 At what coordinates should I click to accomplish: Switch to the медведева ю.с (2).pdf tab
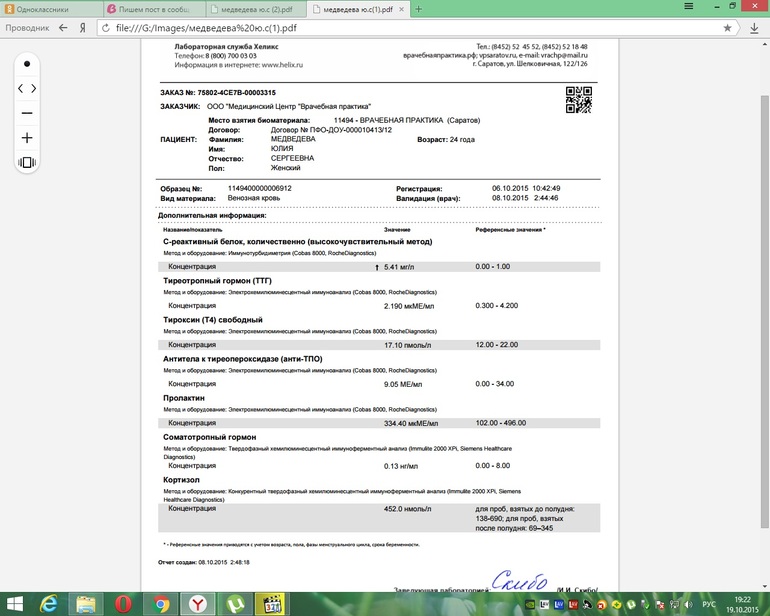click(254, 8)
